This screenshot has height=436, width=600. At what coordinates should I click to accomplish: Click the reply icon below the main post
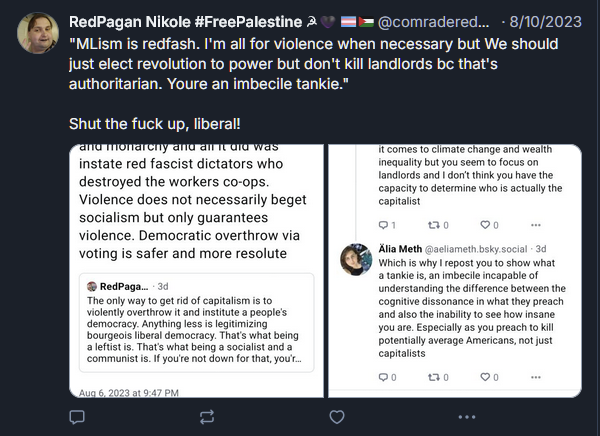[x=77, y=416]
